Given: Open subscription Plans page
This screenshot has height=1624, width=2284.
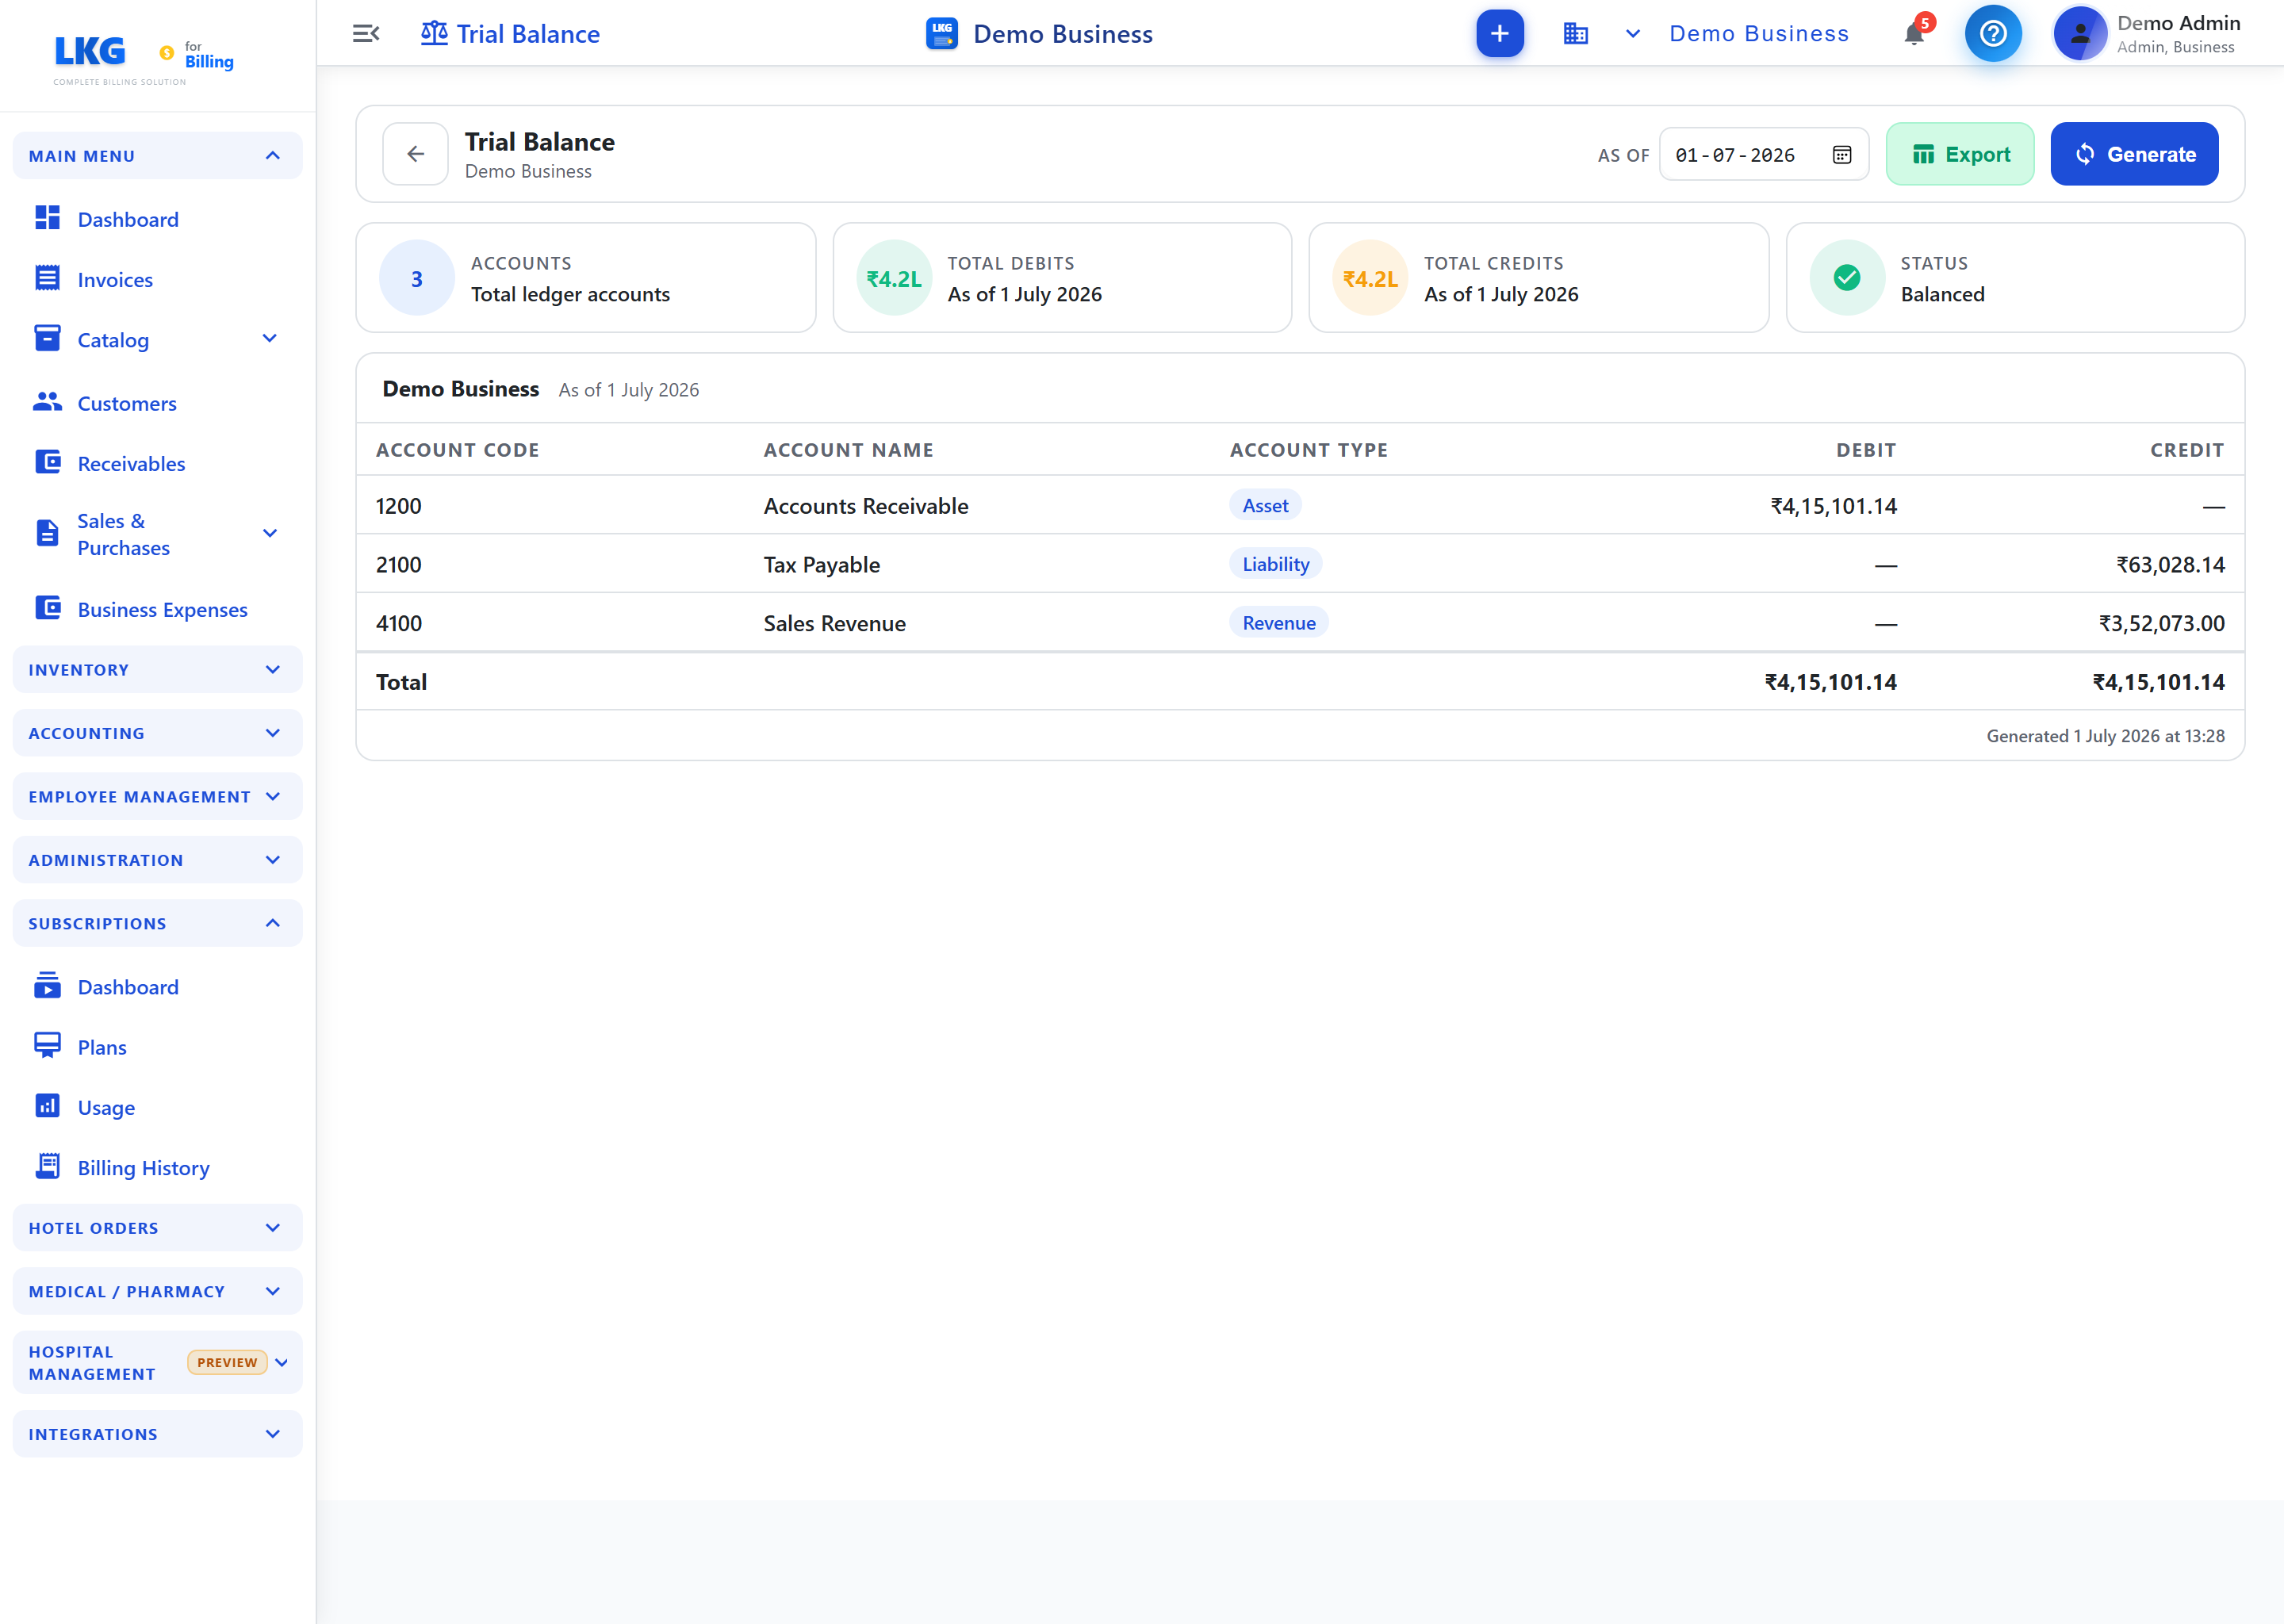Looking at the screenshot, I should (102, 1047).
